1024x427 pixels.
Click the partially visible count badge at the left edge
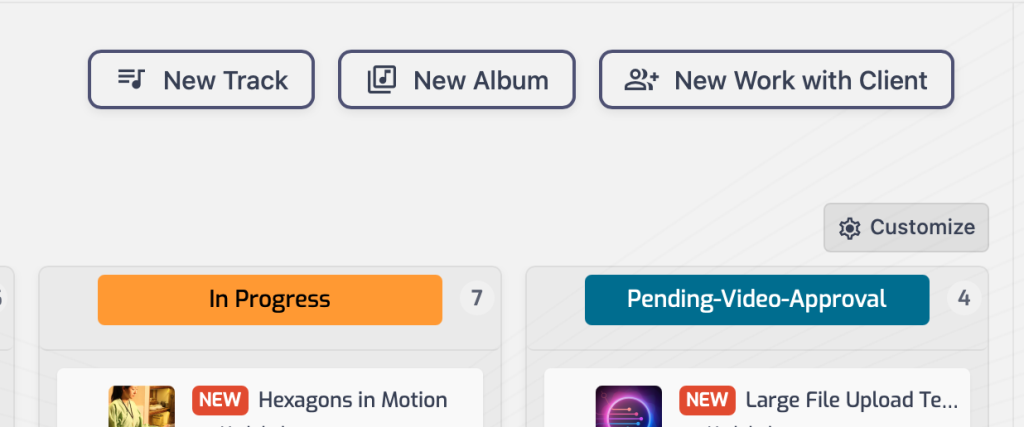pos(4,298)
